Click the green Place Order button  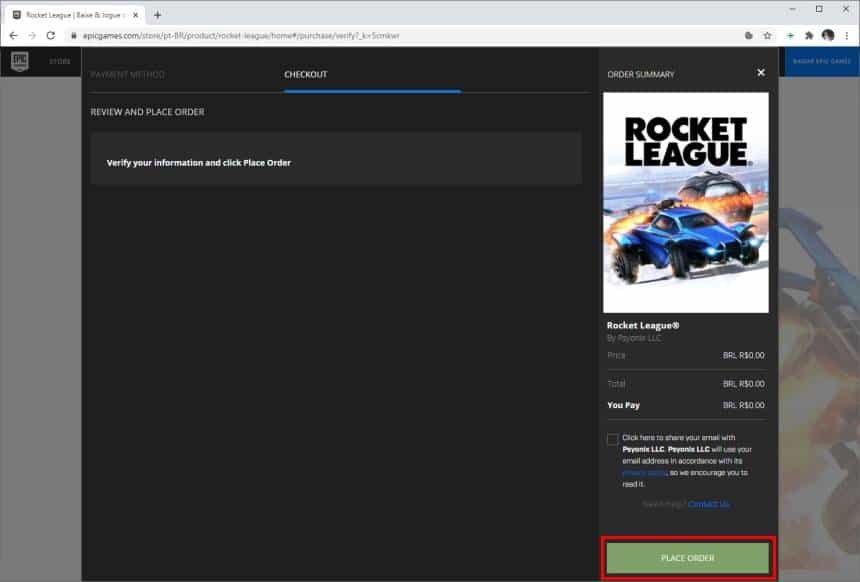688,558
